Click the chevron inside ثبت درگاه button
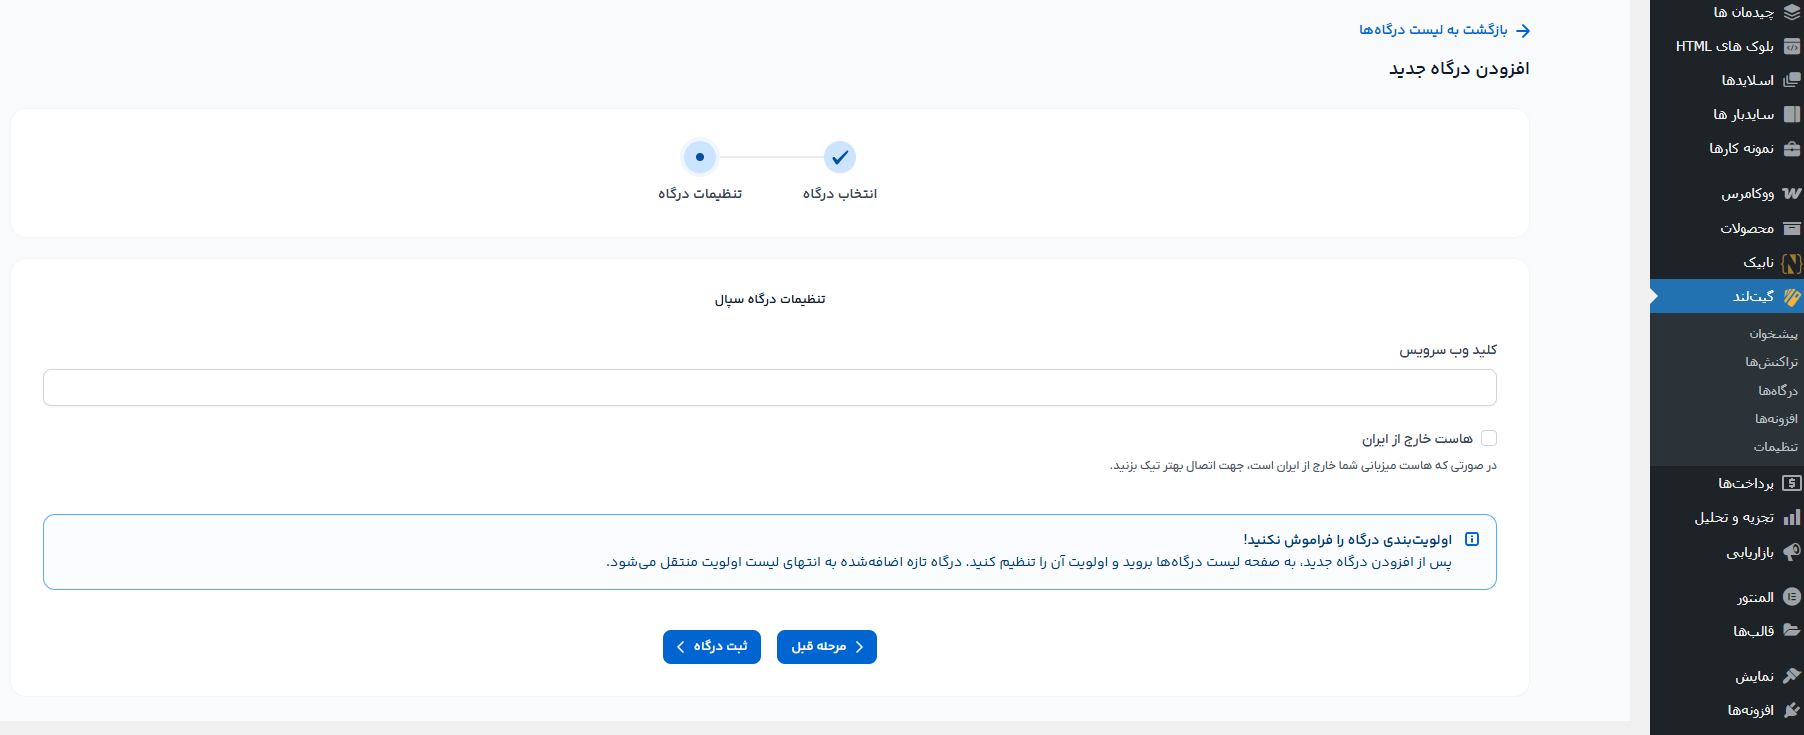1804x735 pixels. [681, 647]
